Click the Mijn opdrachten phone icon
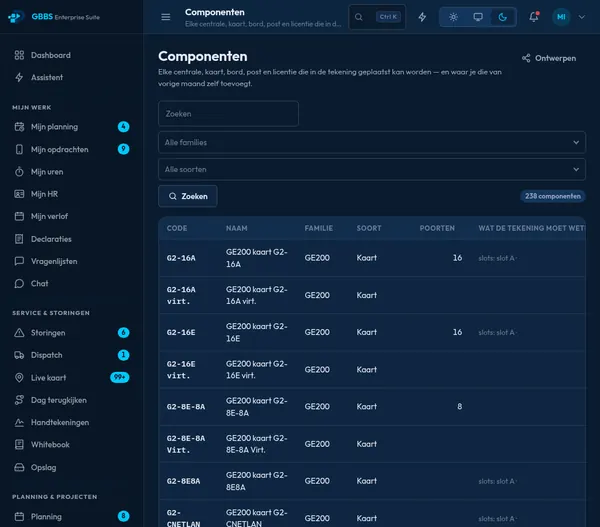 click(19, 149)
